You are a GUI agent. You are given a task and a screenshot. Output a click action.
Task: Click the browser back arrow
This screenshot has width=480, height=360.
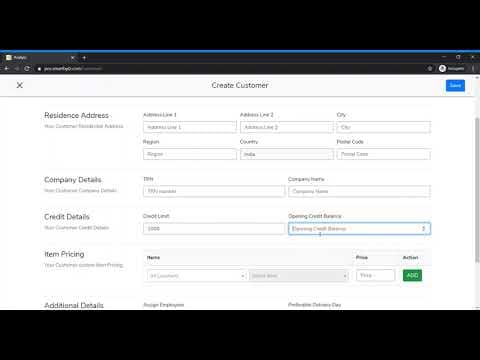click(6, 69)
